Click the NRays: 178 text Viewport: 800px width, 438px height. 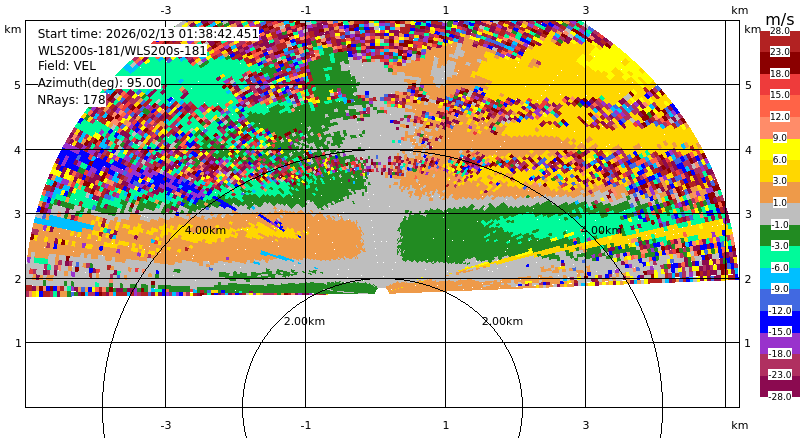pyautogui.click(x=71, y=100)
